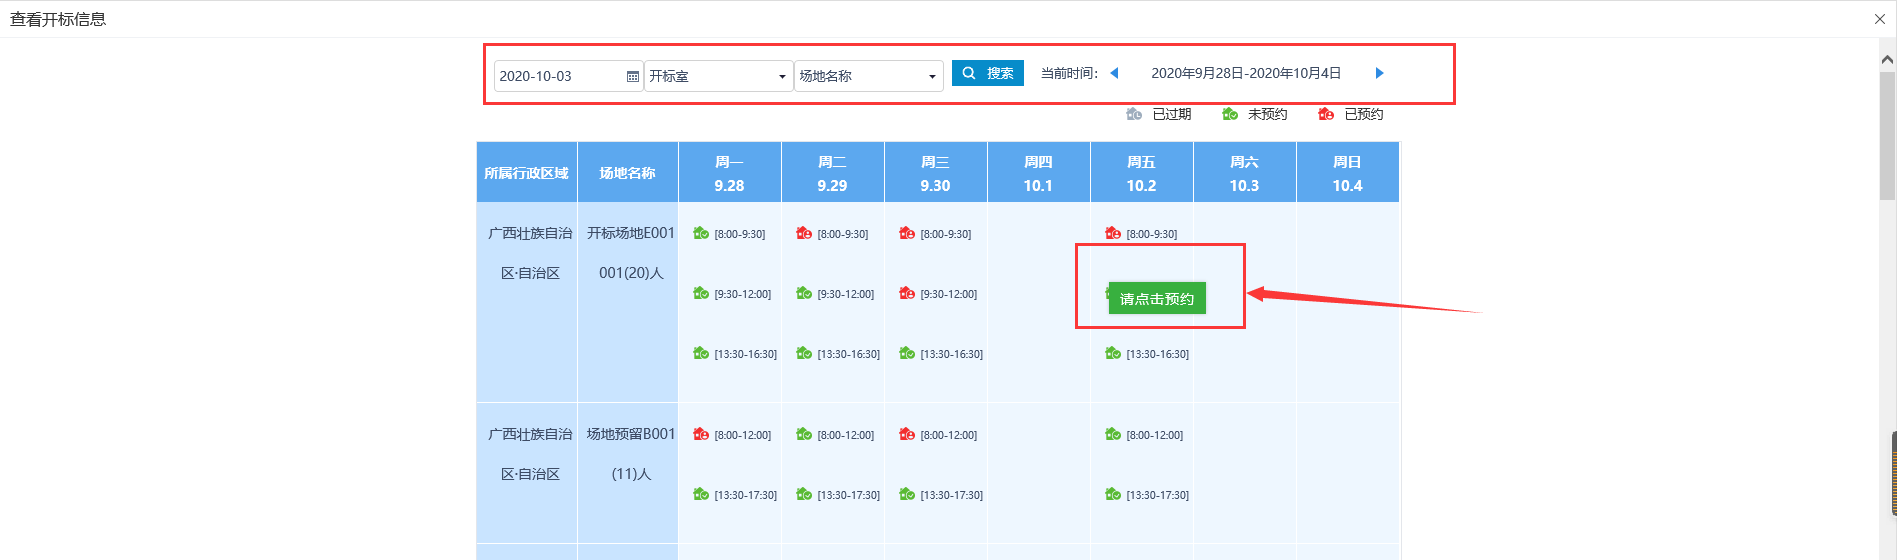
Task: Expand the 场地名称 venue name dropdown
Action: point(867,77)
